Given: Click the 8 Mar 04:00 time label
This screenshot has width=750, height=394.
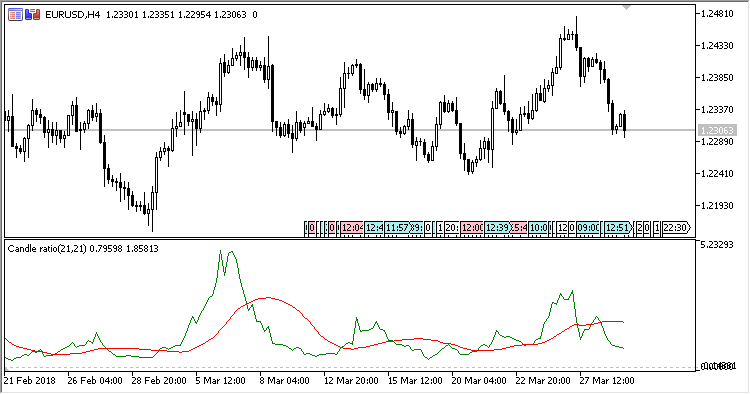Looking at the screenshot, I should 285,381.
